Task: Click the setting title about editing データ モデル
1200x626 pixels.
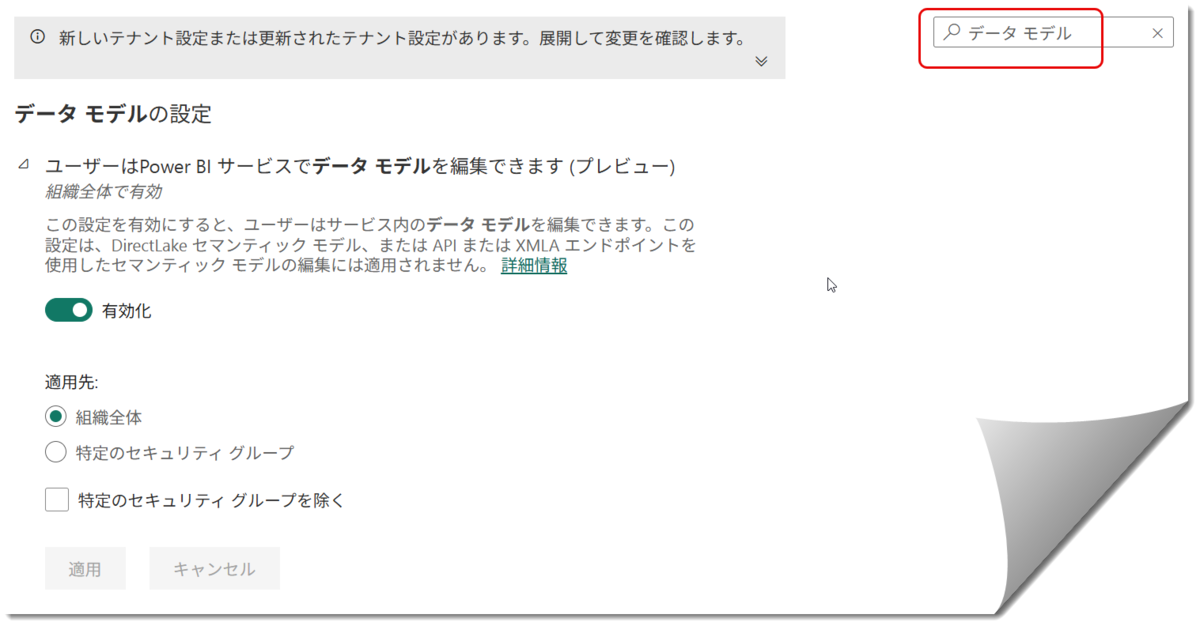Action: click(x=361, y=167)
